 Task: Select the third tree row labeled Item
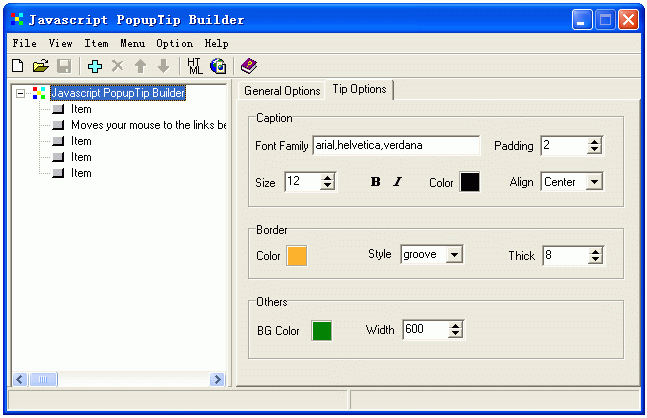81,141
